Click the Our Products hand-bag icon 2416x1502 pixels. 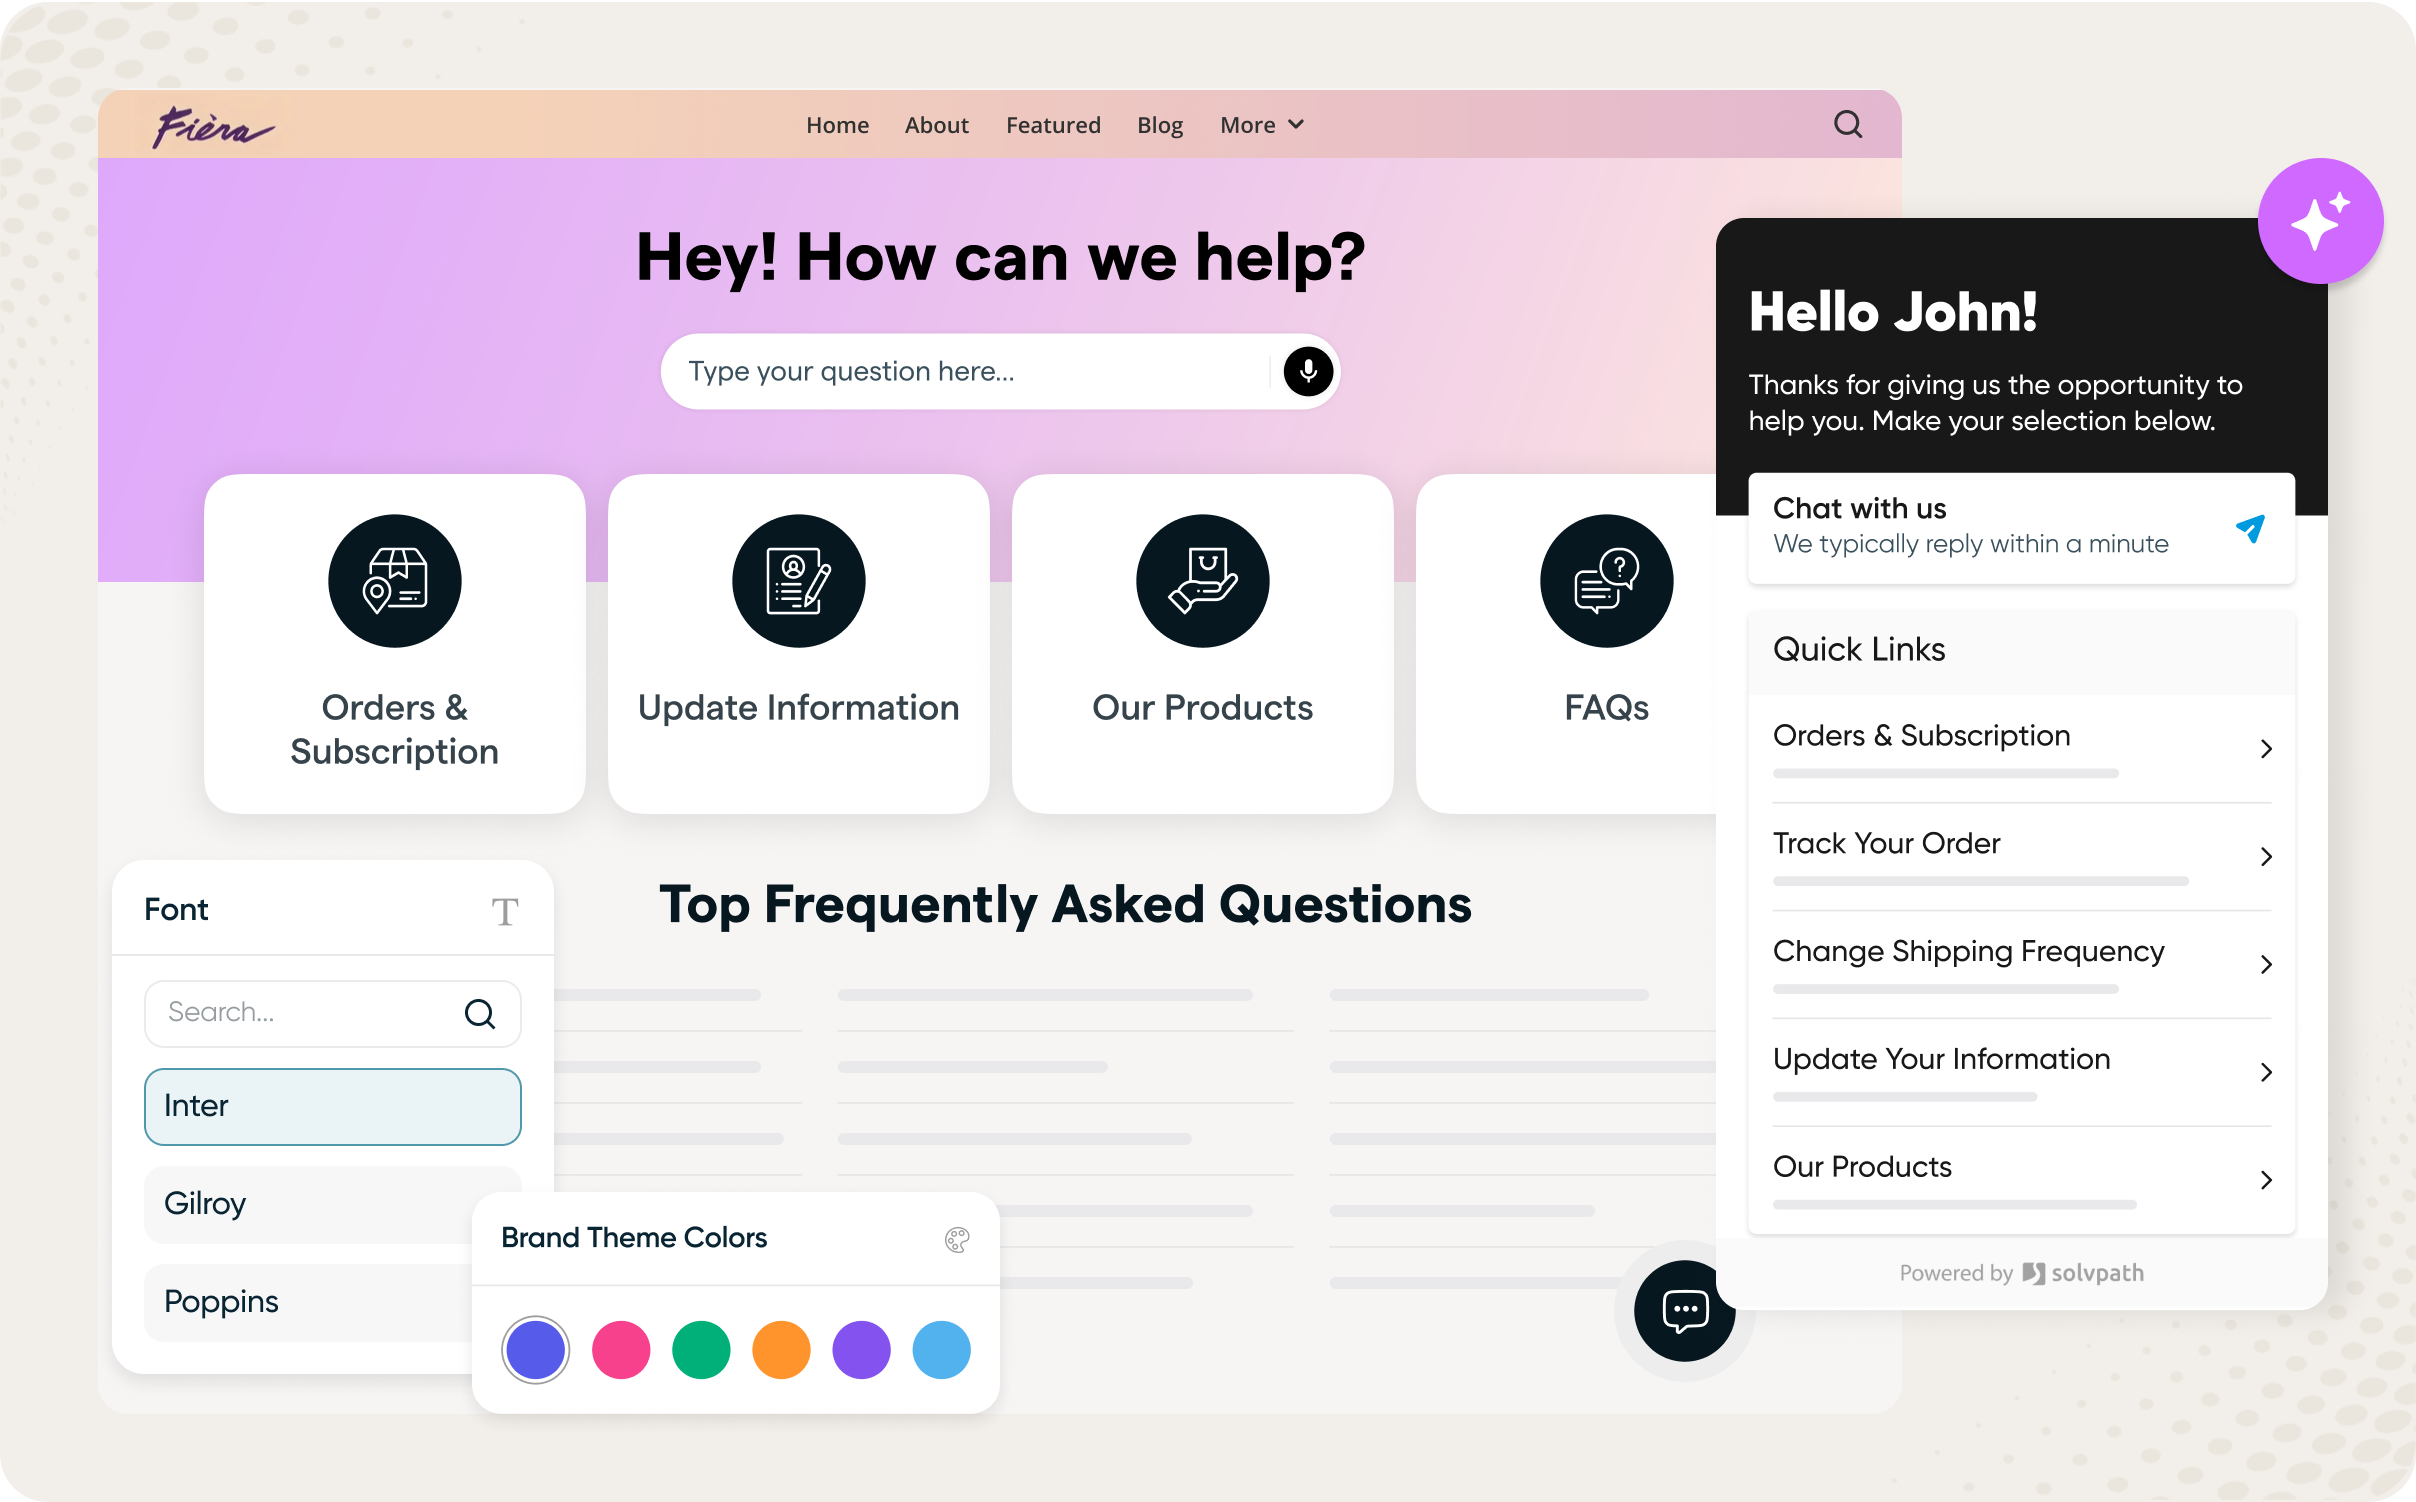[1202, 581]
